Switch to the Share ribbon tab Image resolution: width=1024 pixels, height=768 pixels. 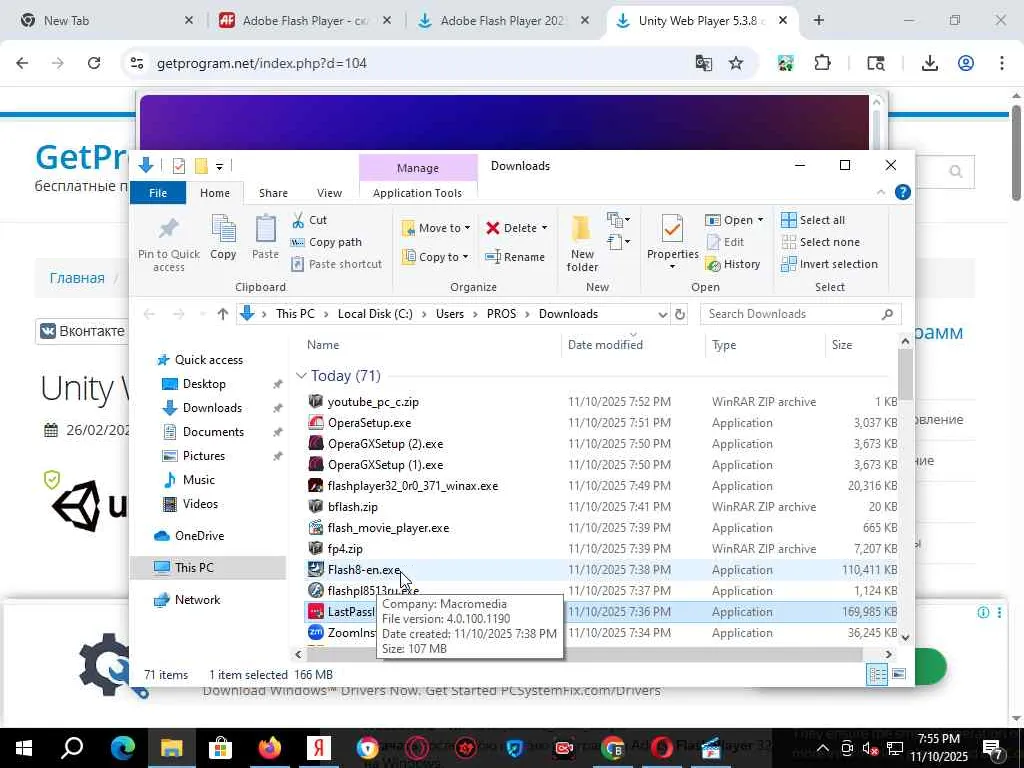pyautogui.click(x=273, y=193)
